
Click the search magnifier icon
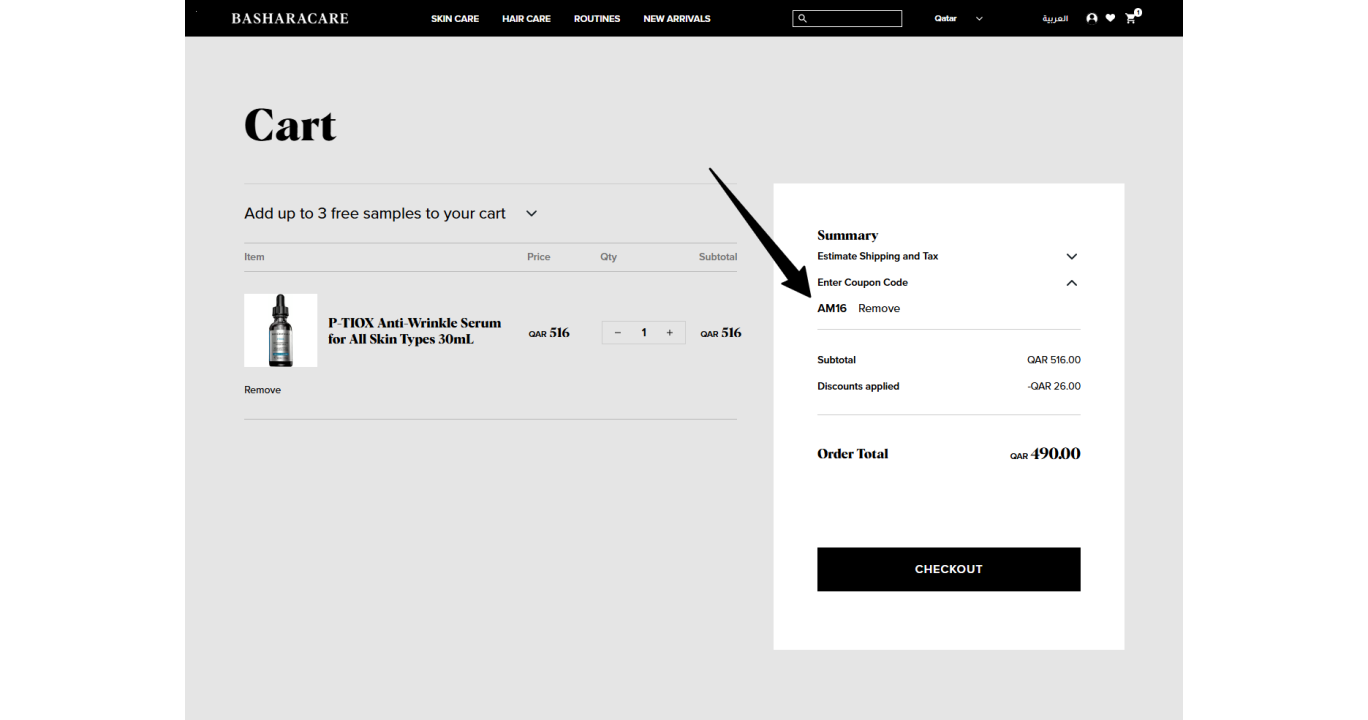(802, 18)
